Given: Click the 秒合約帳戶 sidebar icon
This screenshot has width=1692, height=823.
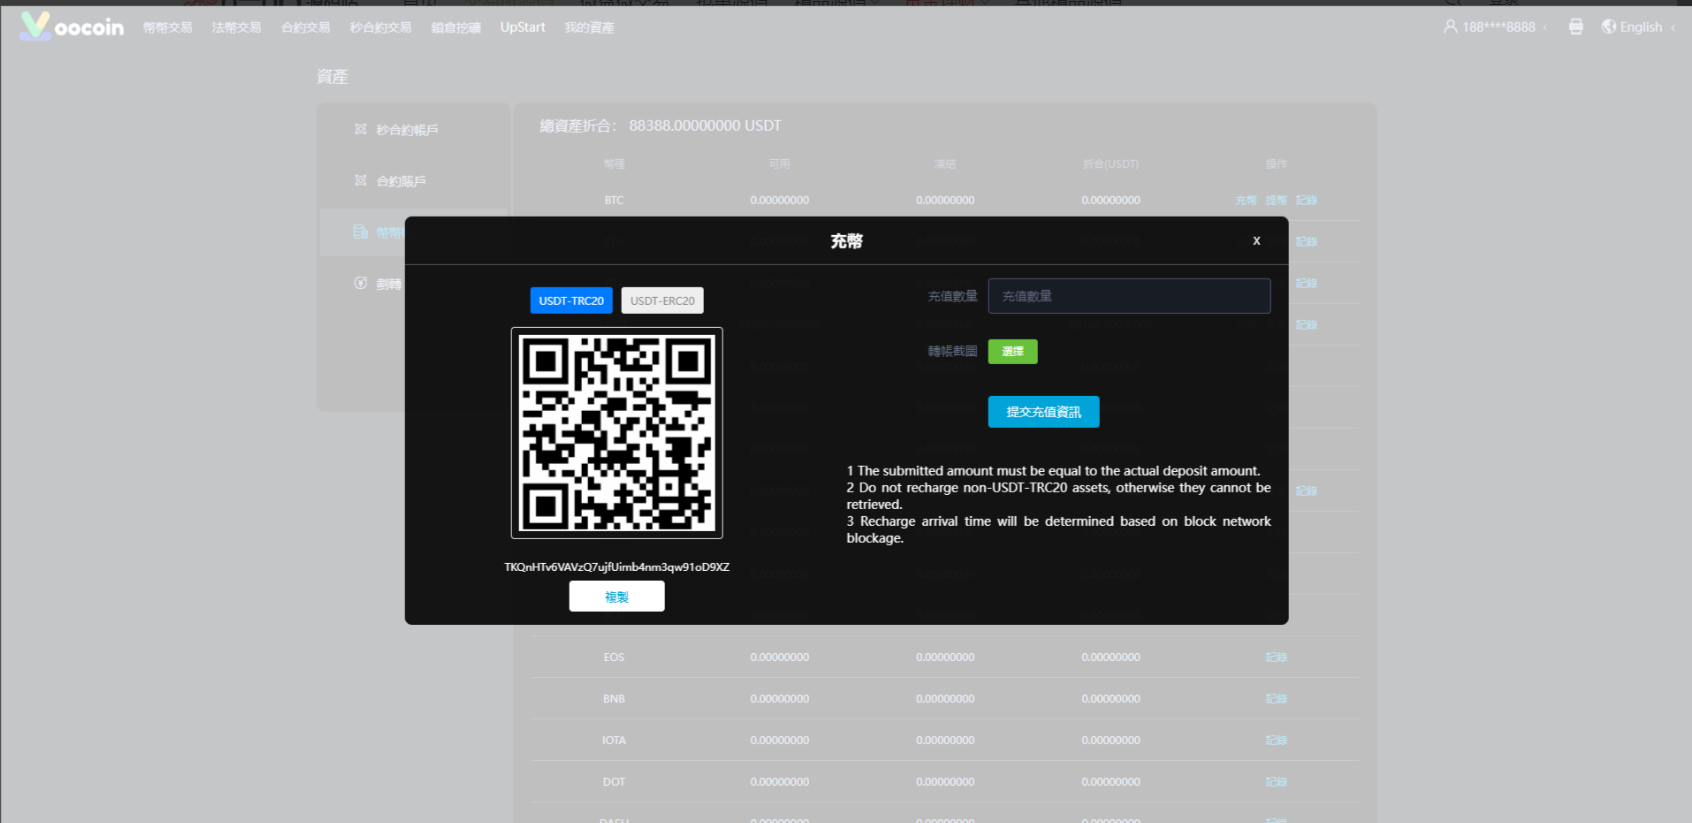Looking at the screenshot, I should tap(361, 129).
